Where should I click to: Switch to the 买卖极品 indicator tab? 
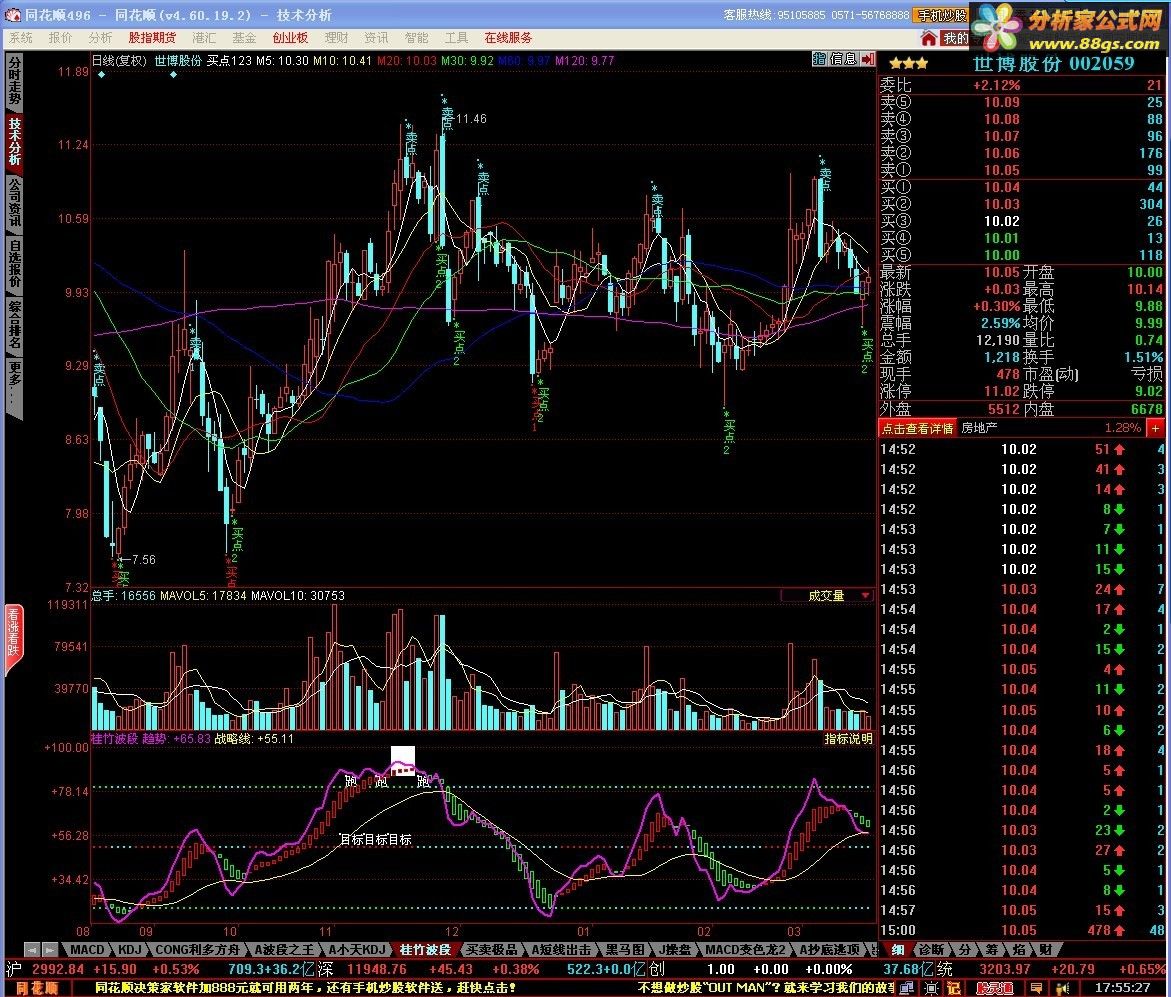click(491, 949)
